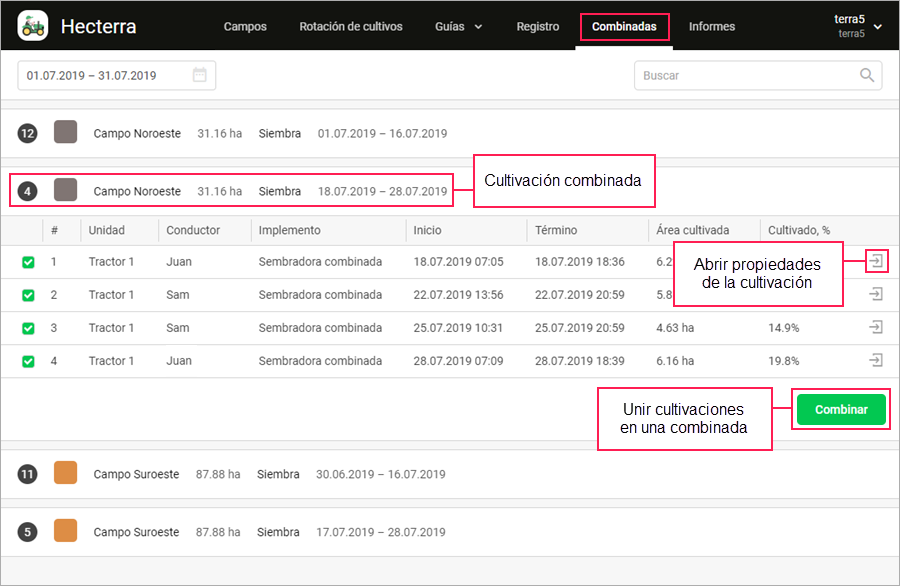The width and height of the screenshot is (900, 586).
Task: Open properties of cultivation row 4
Action: (876, 360)
